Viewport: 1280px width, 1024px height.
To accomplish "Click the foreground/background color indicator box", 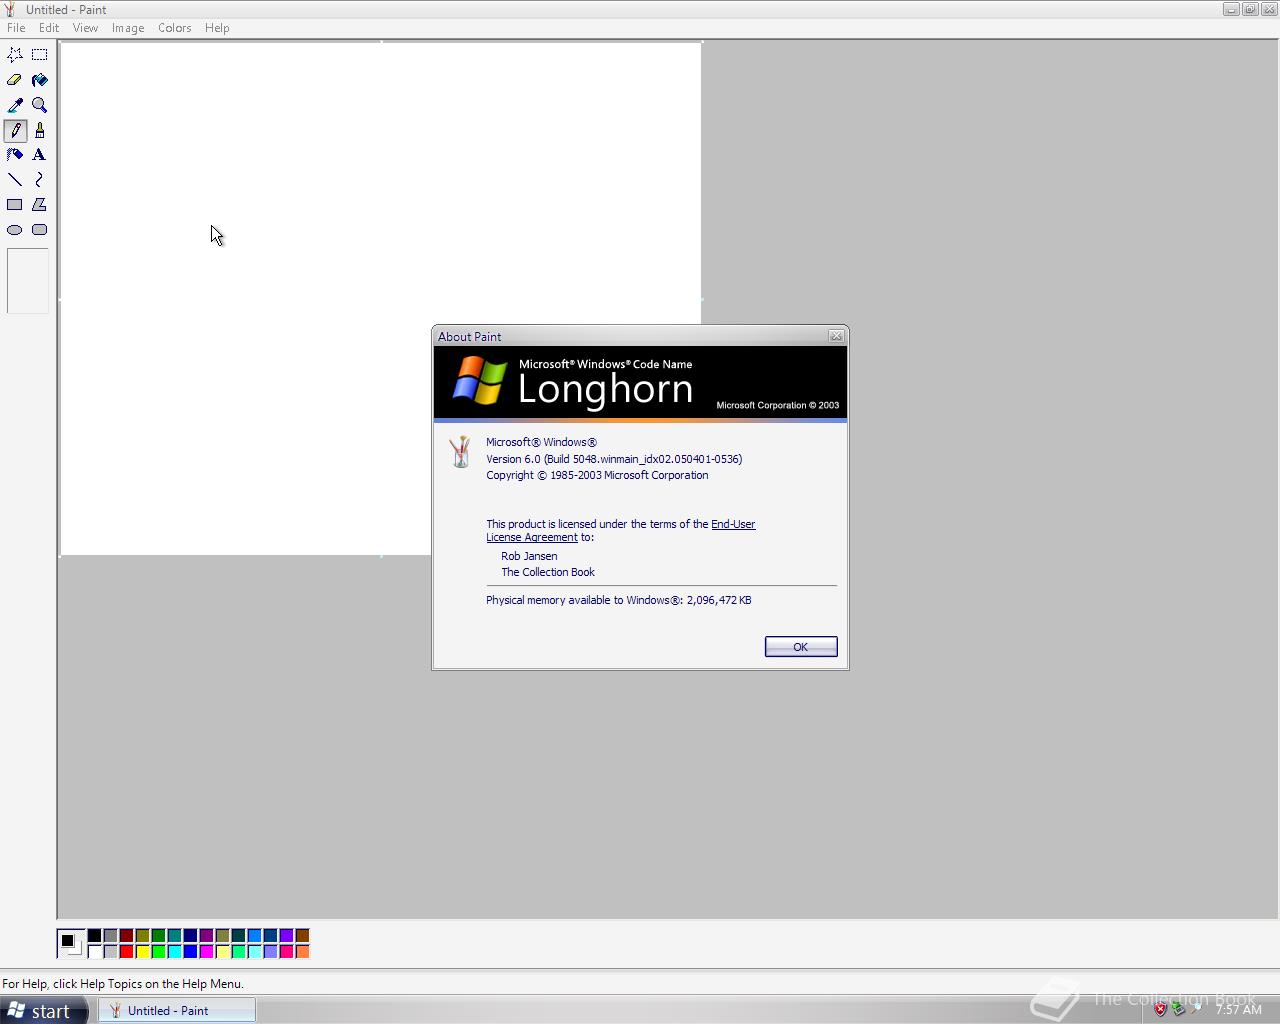I will [x=70, y=943].
